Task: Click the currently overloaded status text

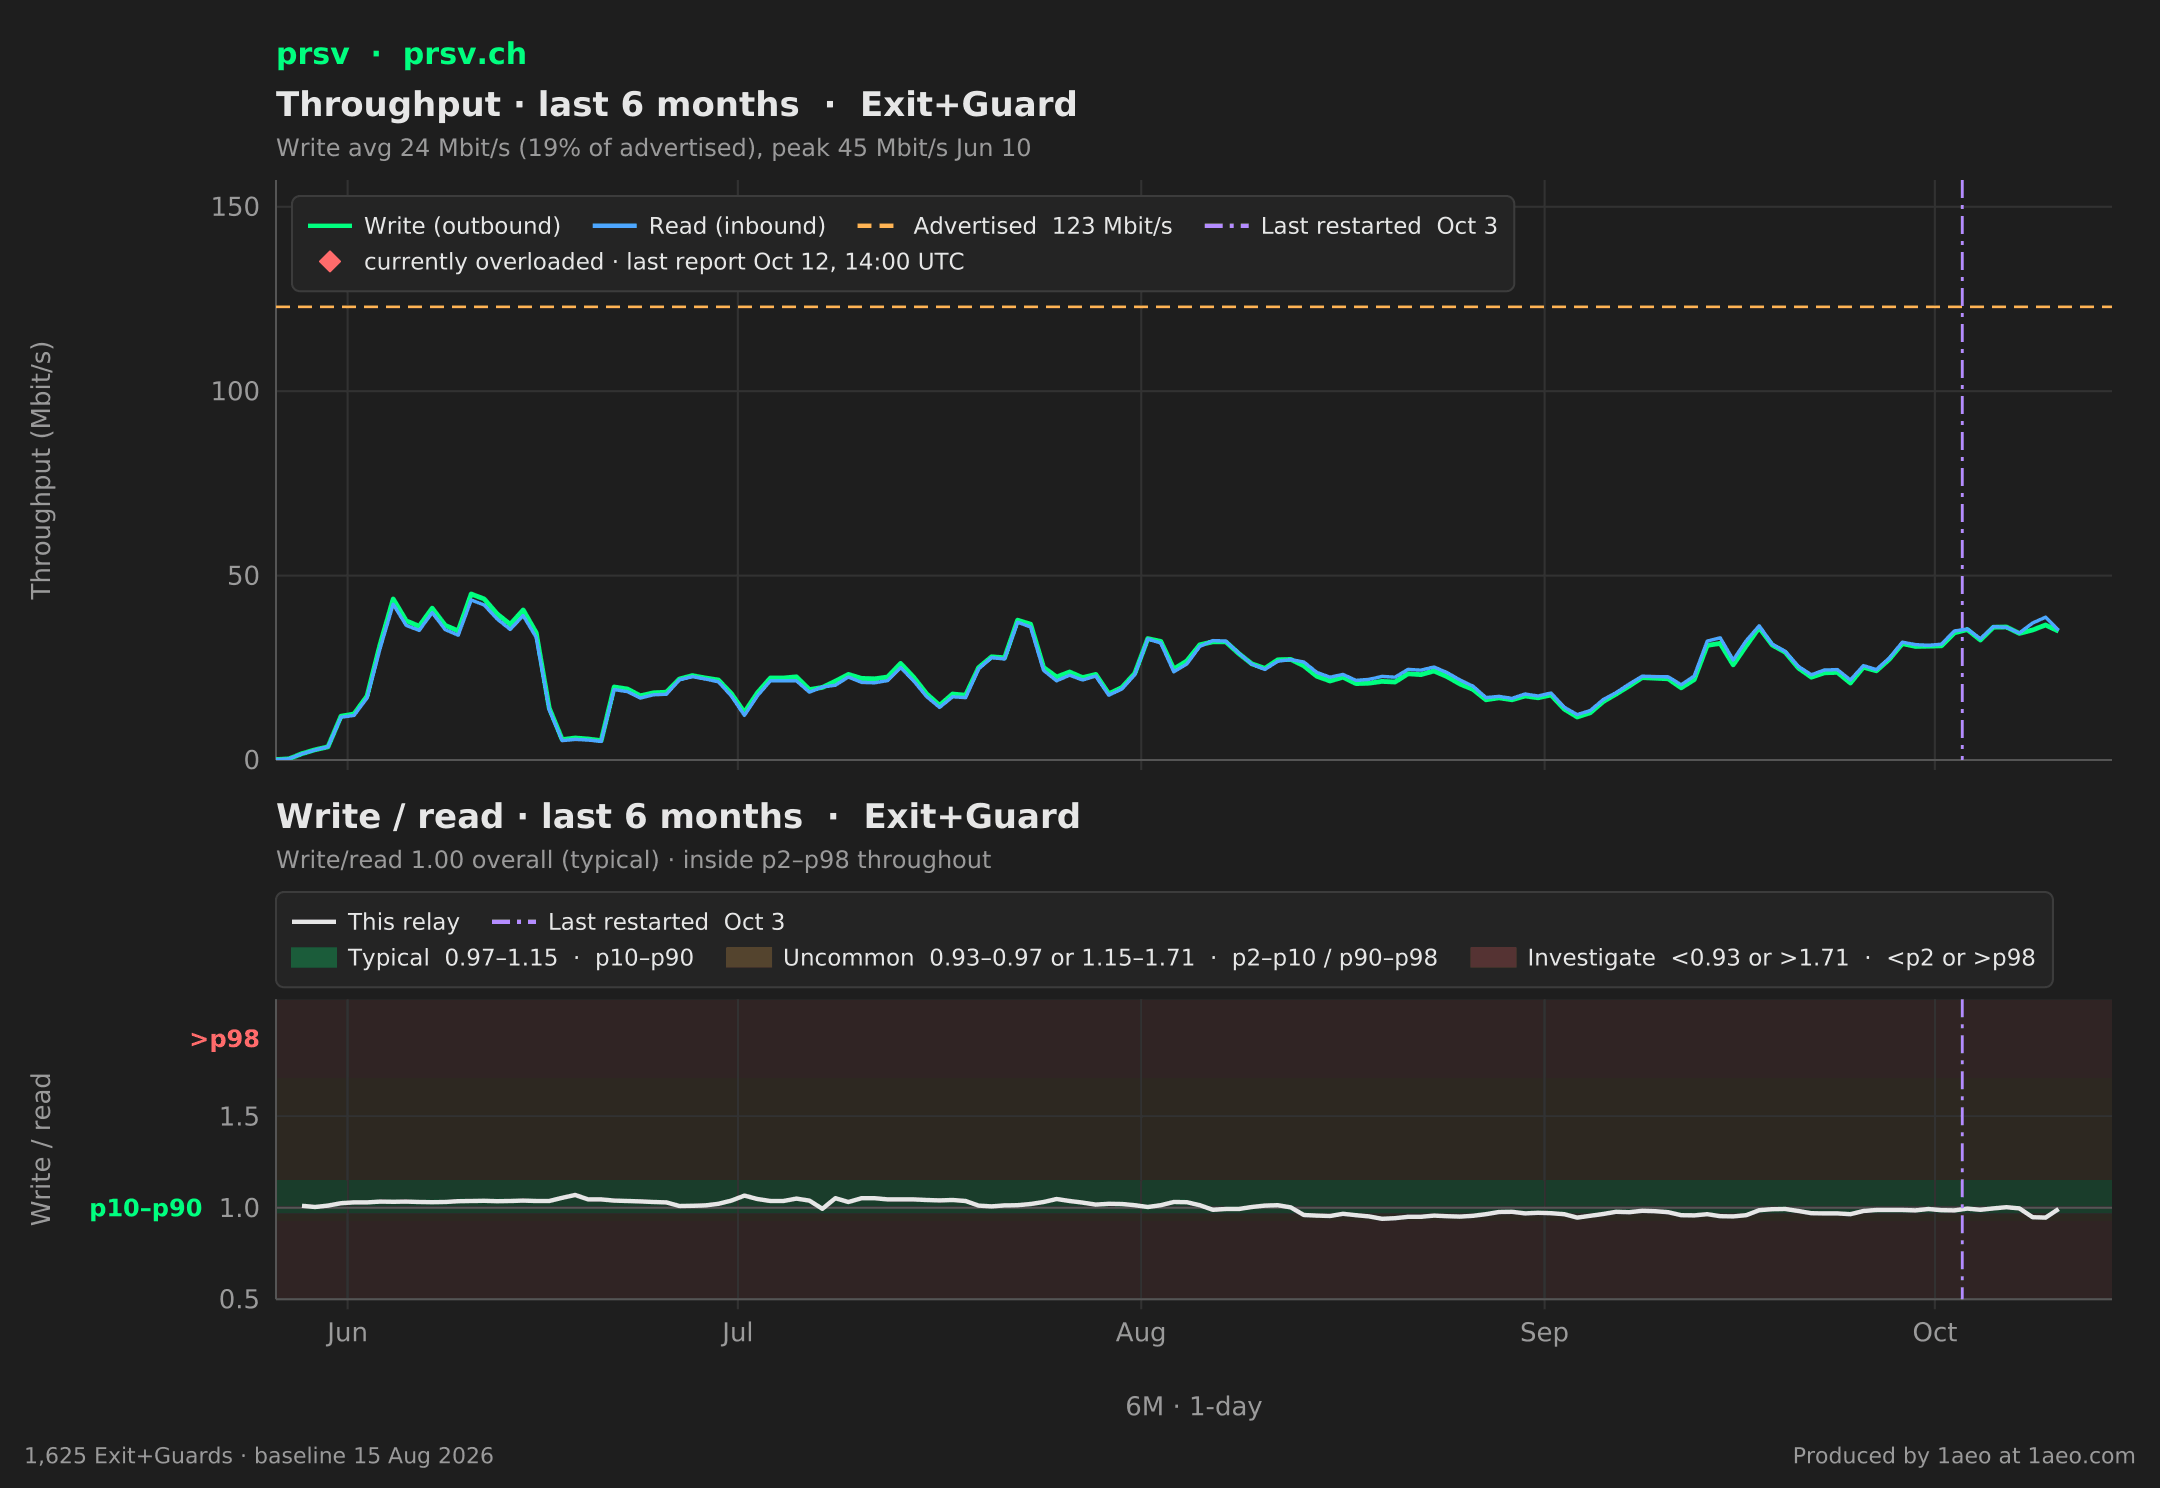Action: click(664, 262)
